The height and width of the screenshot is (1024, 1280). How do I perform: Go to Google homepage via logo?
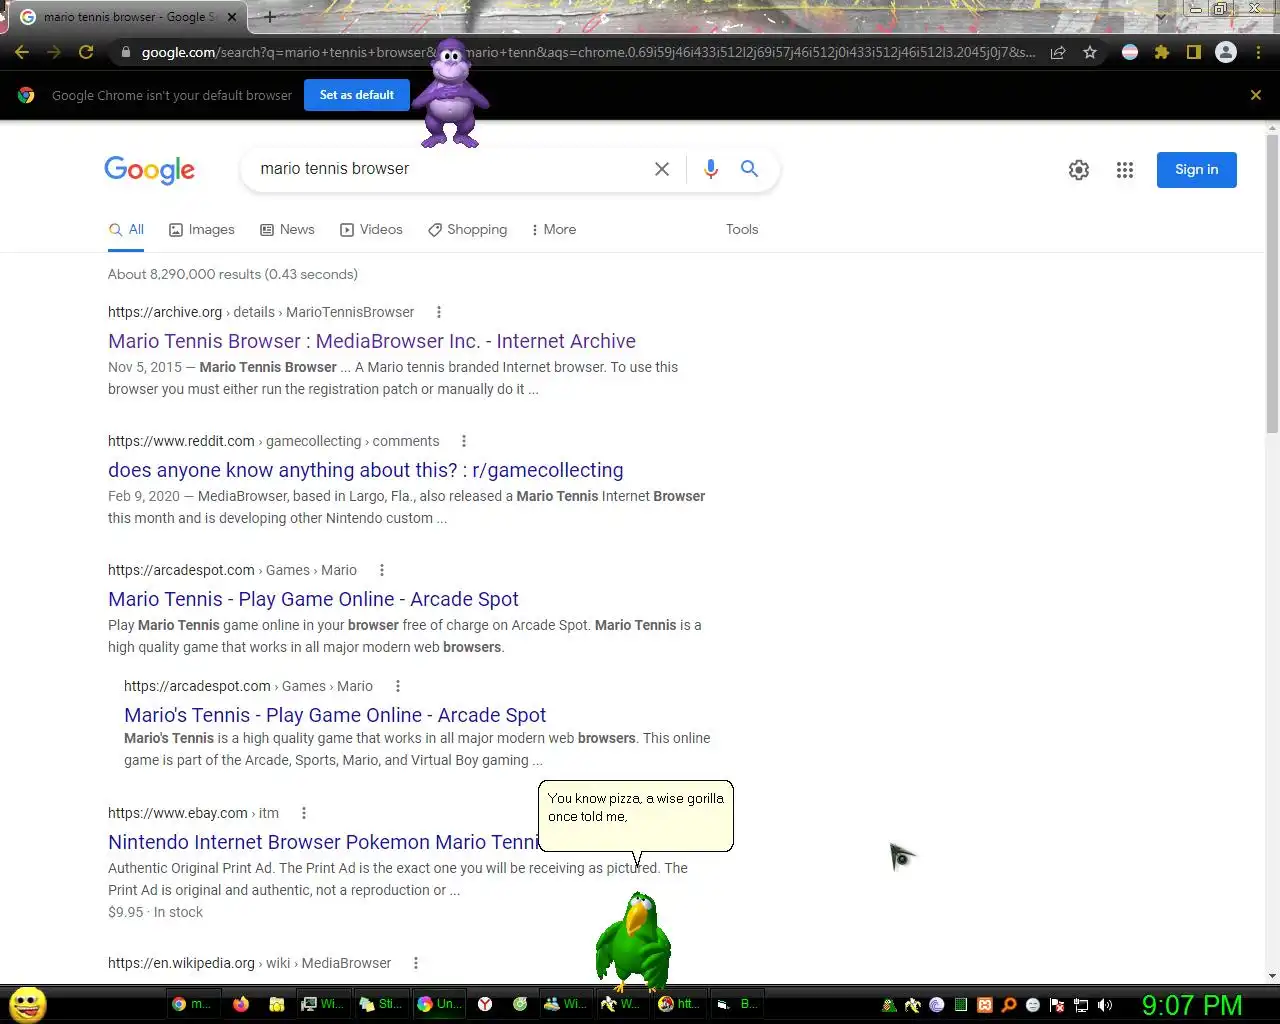pyautogui.click(x=150, y=170)
